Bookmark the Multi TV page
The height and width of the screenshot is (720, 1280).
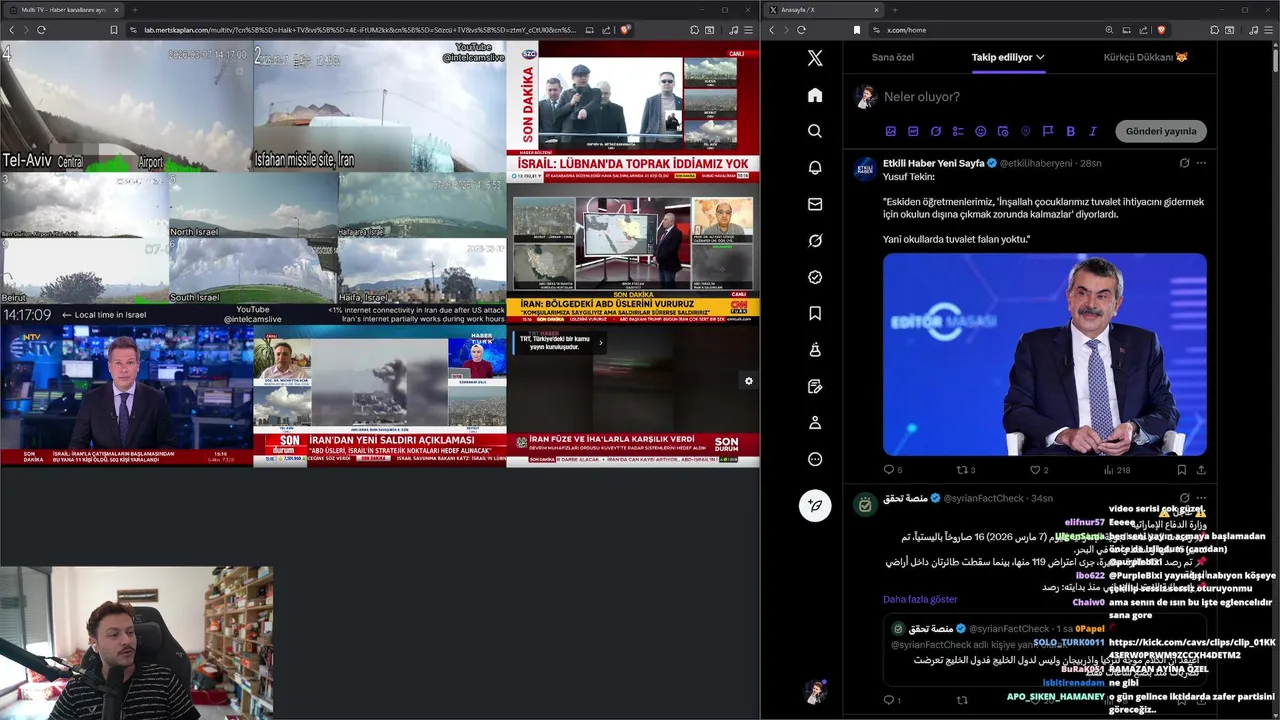[114, 30]
